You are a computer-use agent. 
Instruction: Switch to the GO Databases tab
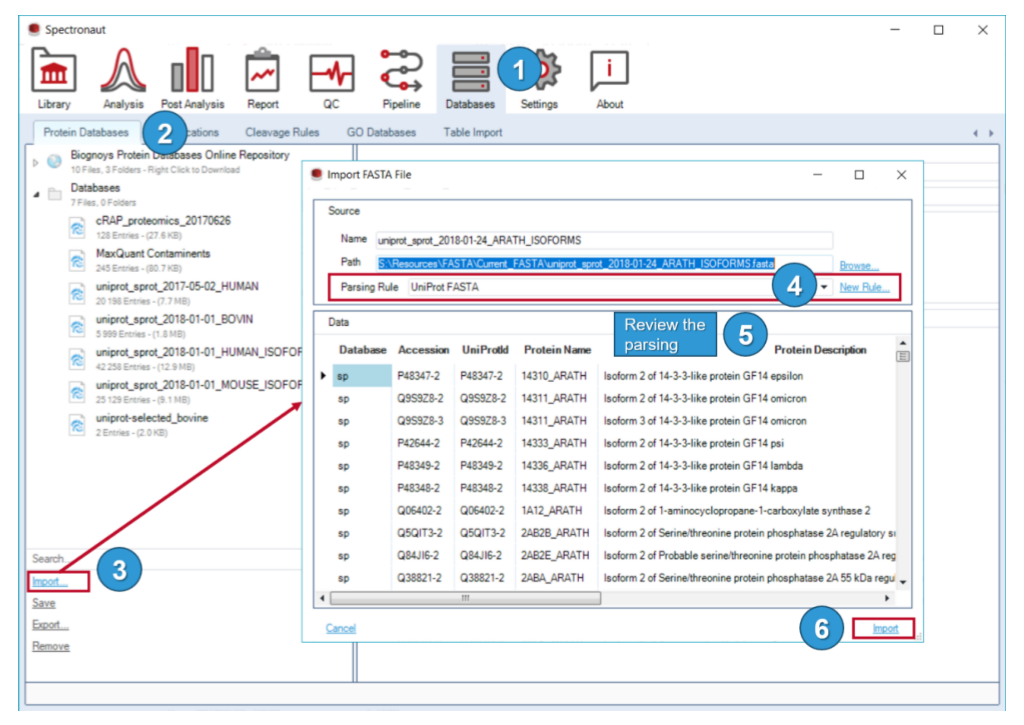click(381, 132)
